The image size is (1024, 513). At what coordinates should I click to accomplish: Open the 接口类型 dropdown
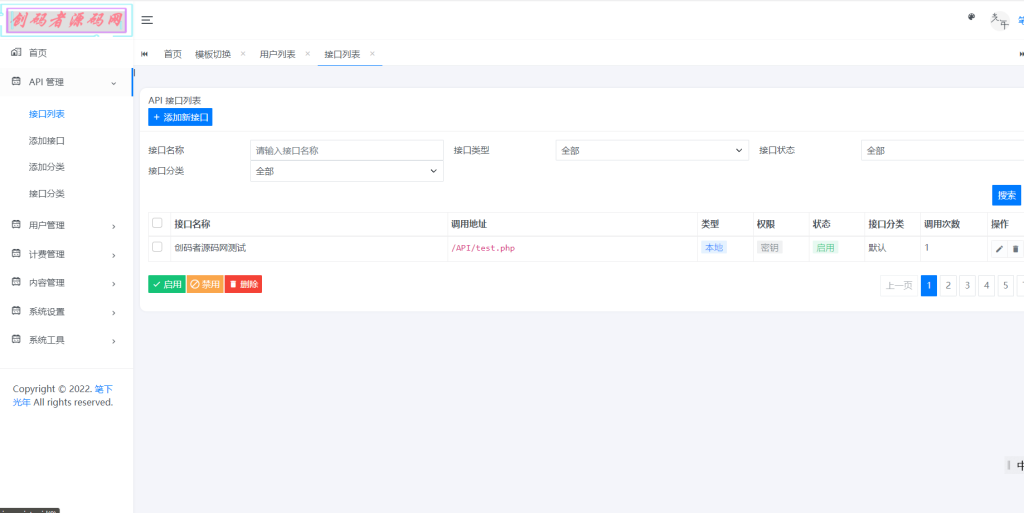coord(651,150)
